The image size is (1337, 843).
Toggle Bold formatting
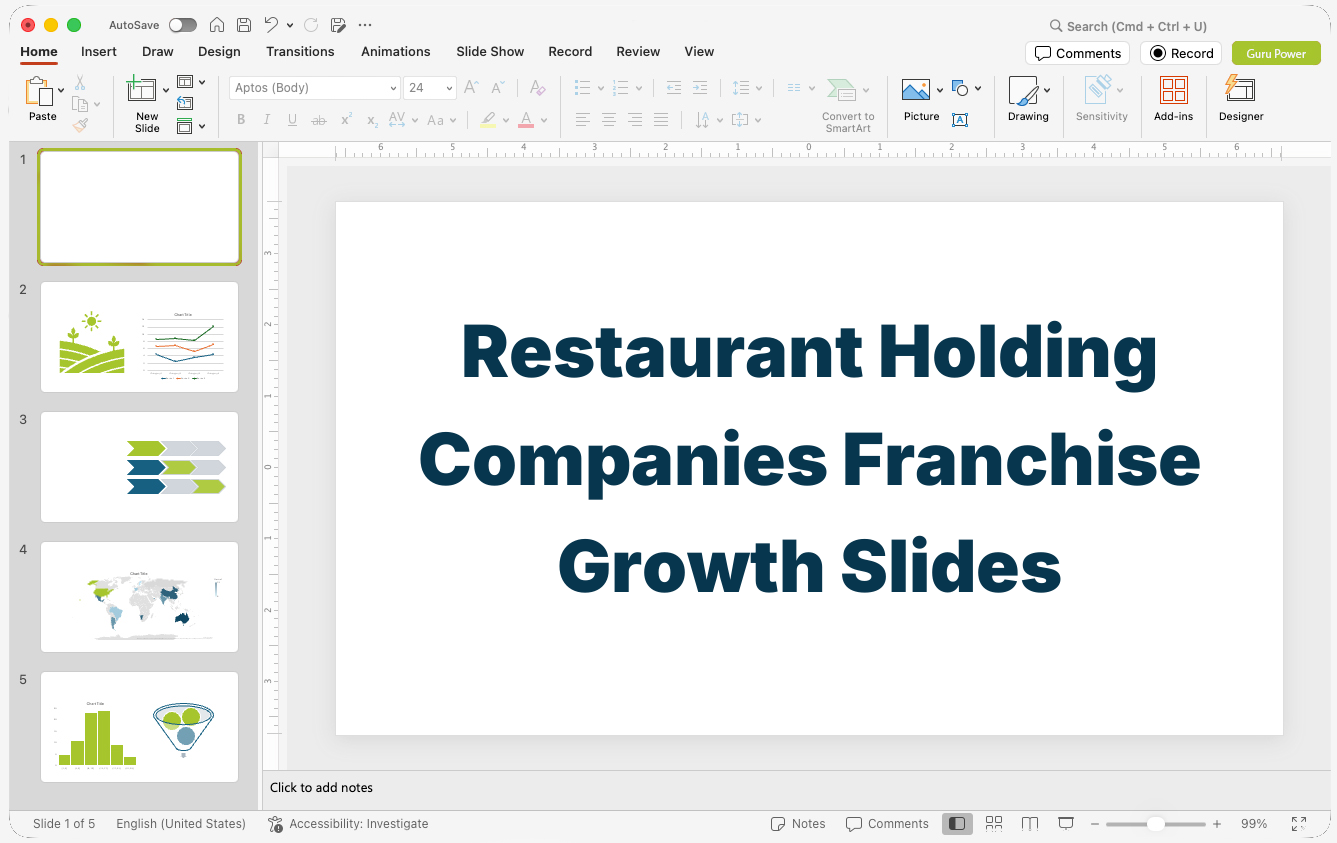tap(241, 120)
